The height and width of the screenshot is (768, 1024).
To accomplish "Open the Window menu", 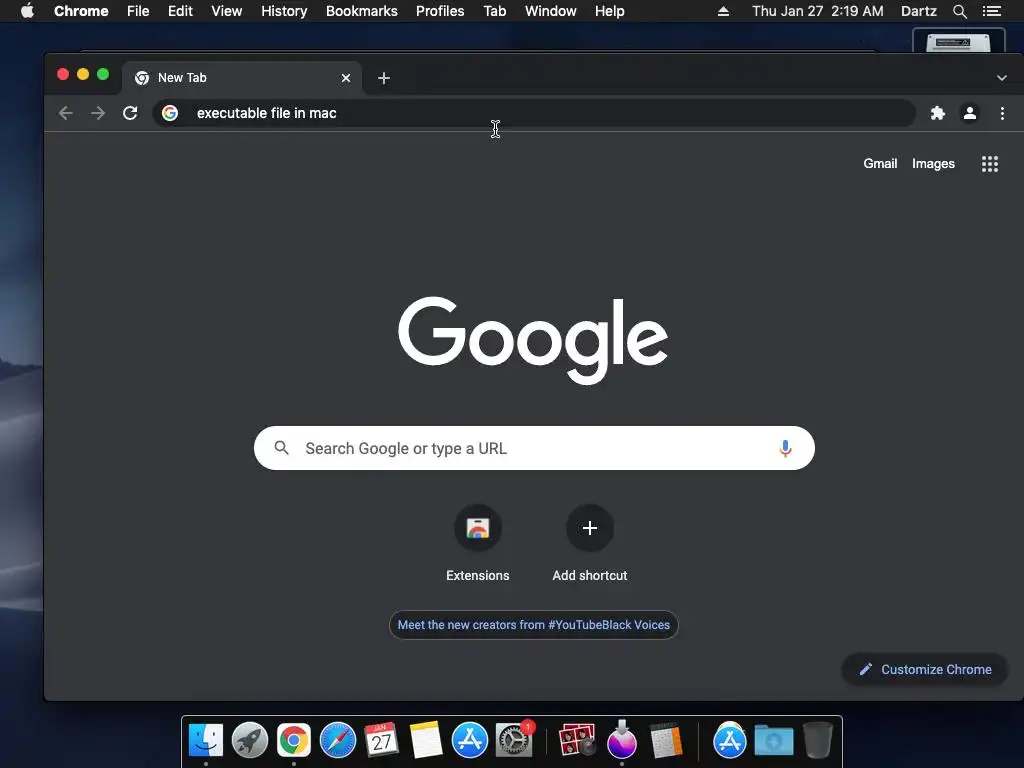I will pos(551,11).
